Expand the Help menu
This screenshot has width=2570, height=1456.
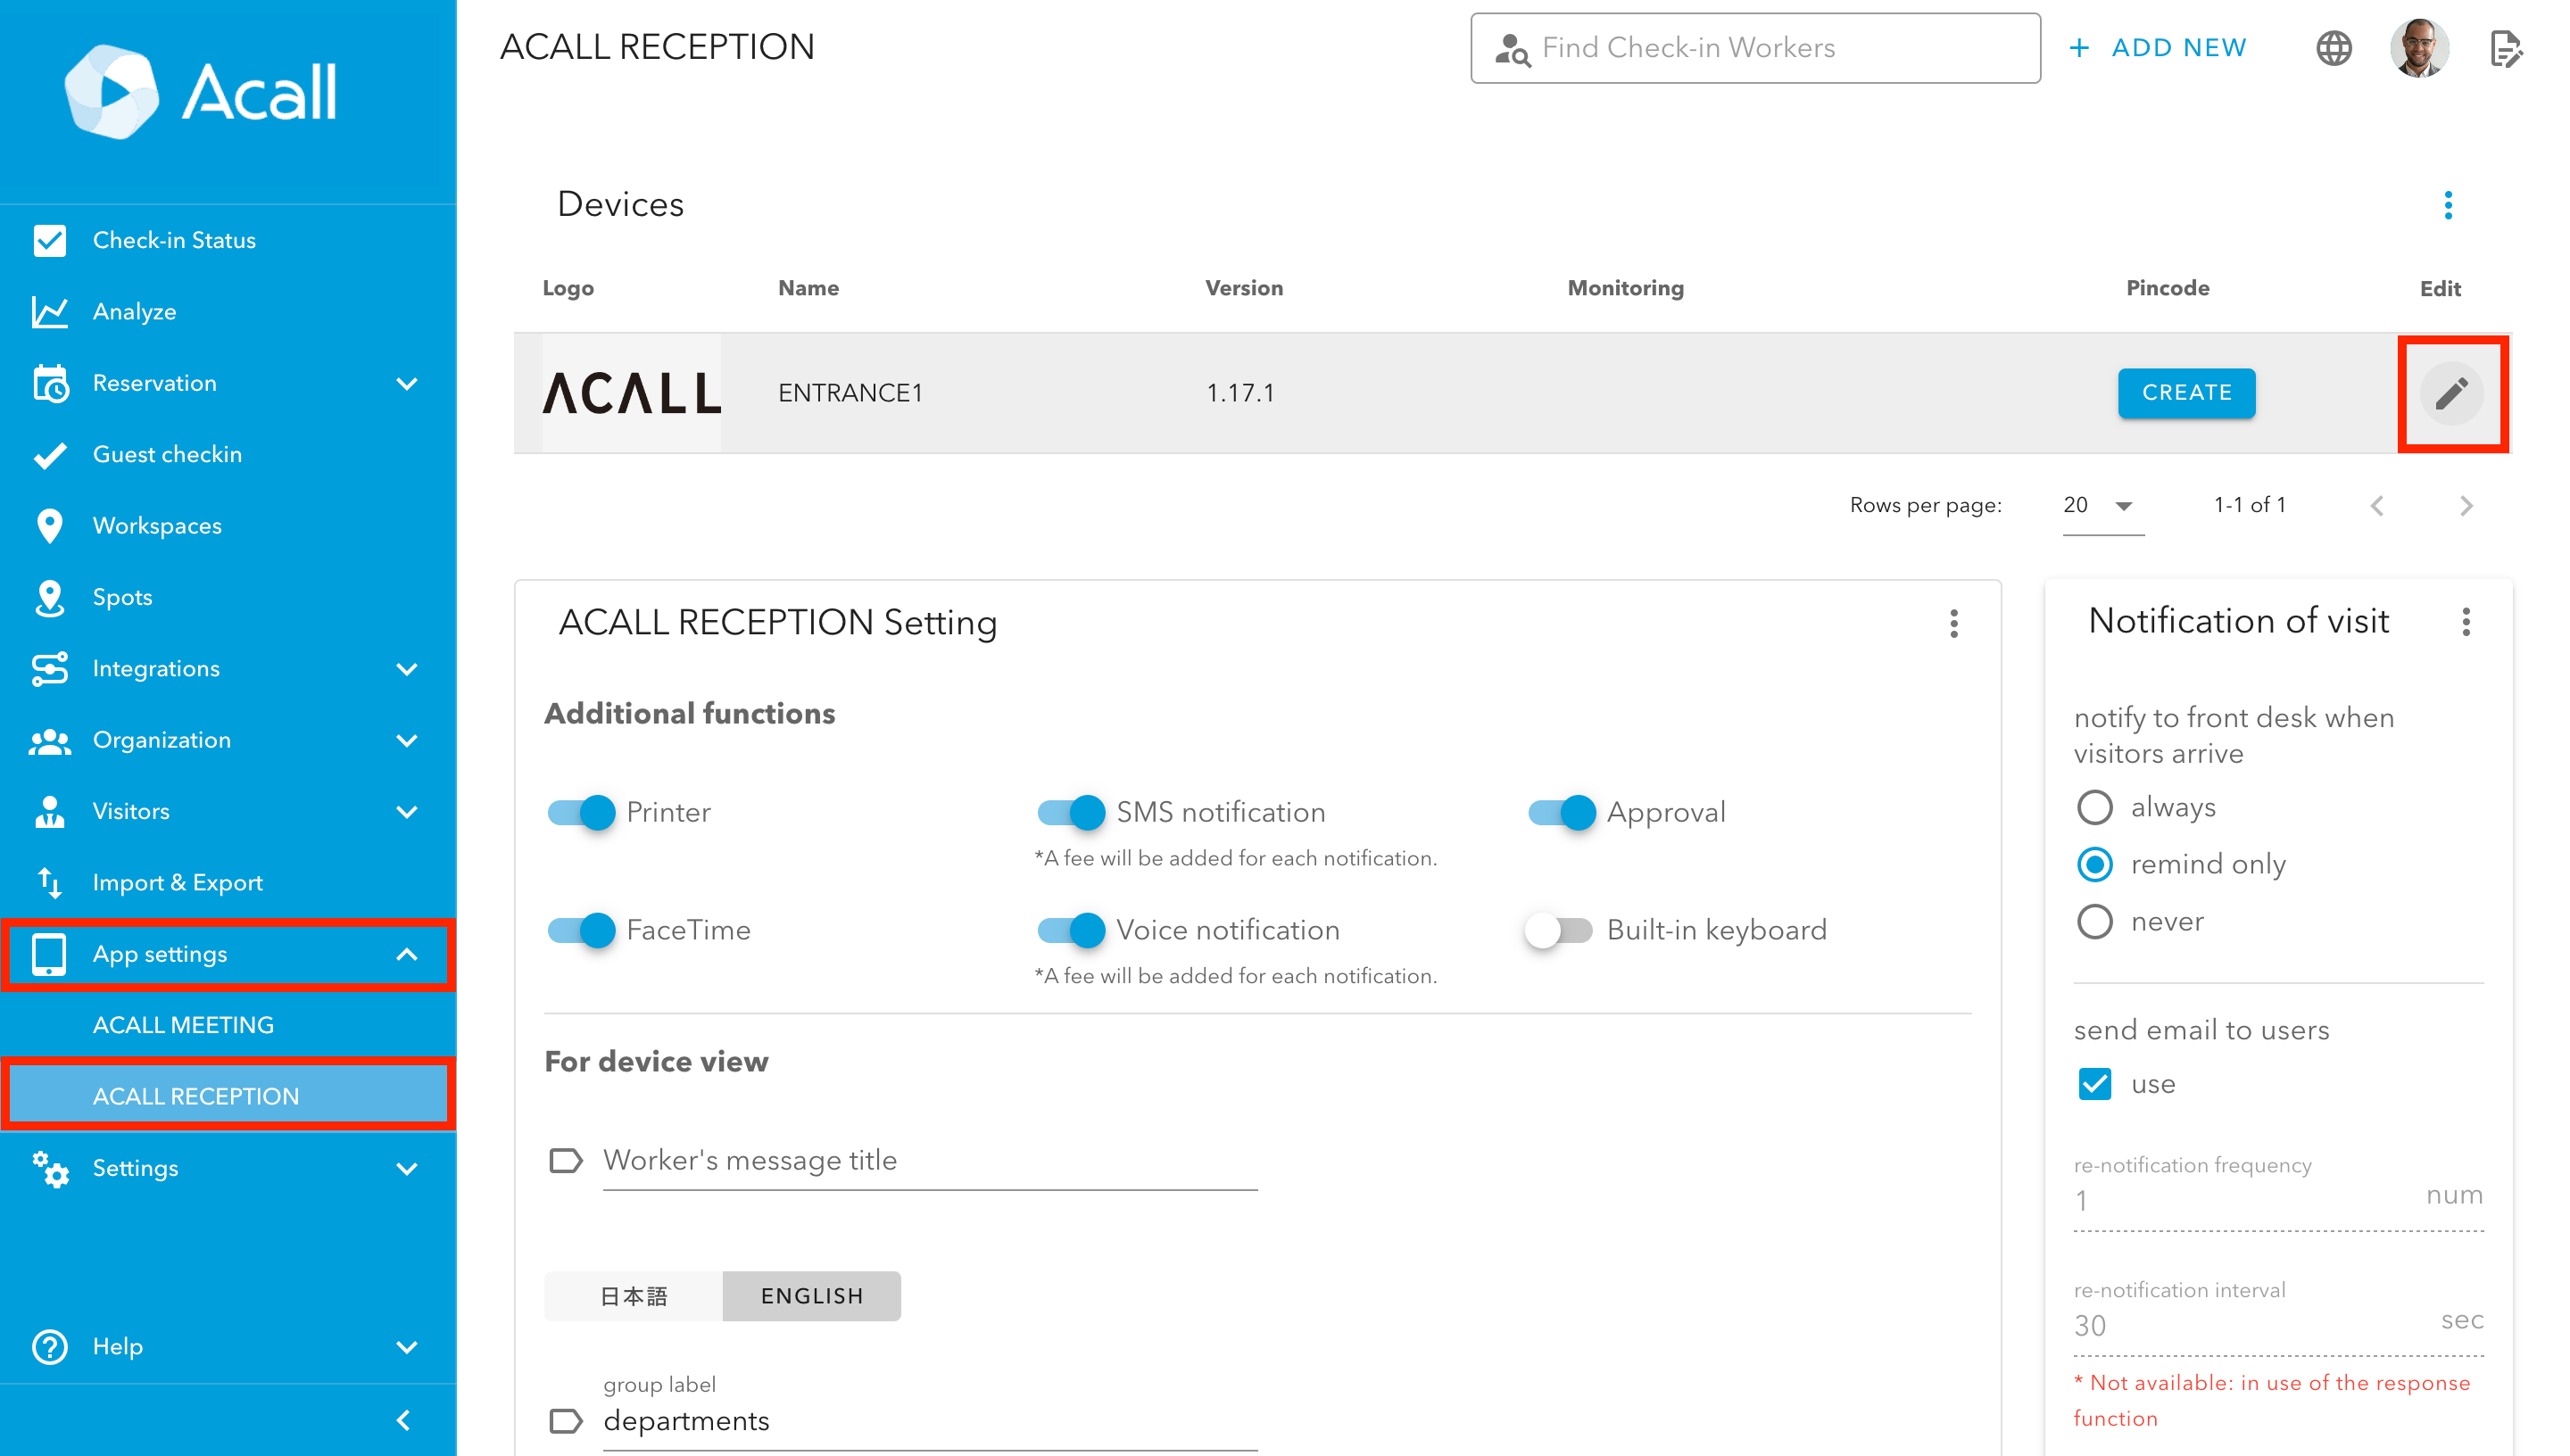(x=406, y=1346)
